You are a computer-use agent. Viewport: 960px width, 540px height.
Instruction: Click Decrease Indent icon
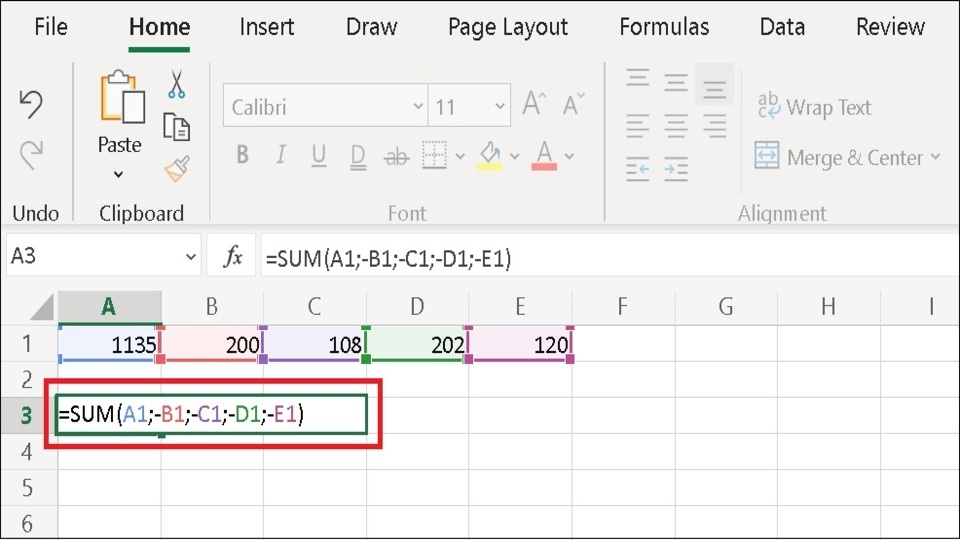pos(637,168)
